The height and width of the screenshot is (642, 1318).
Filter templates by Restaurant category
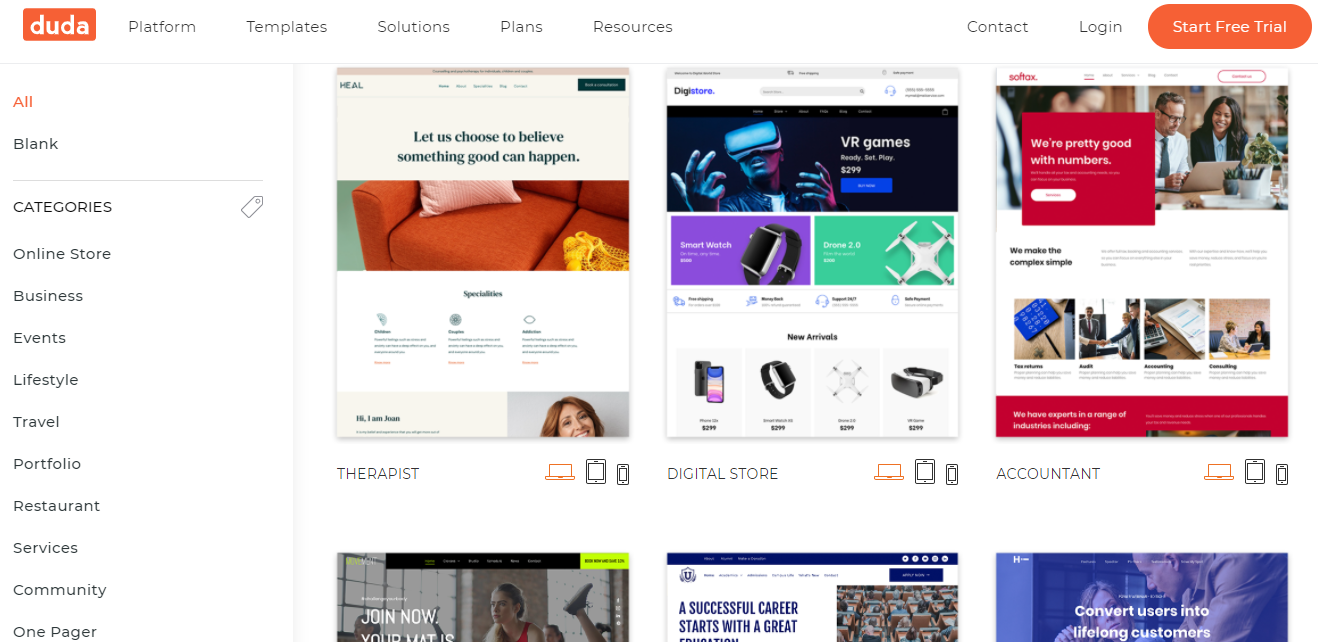point(57,506)
